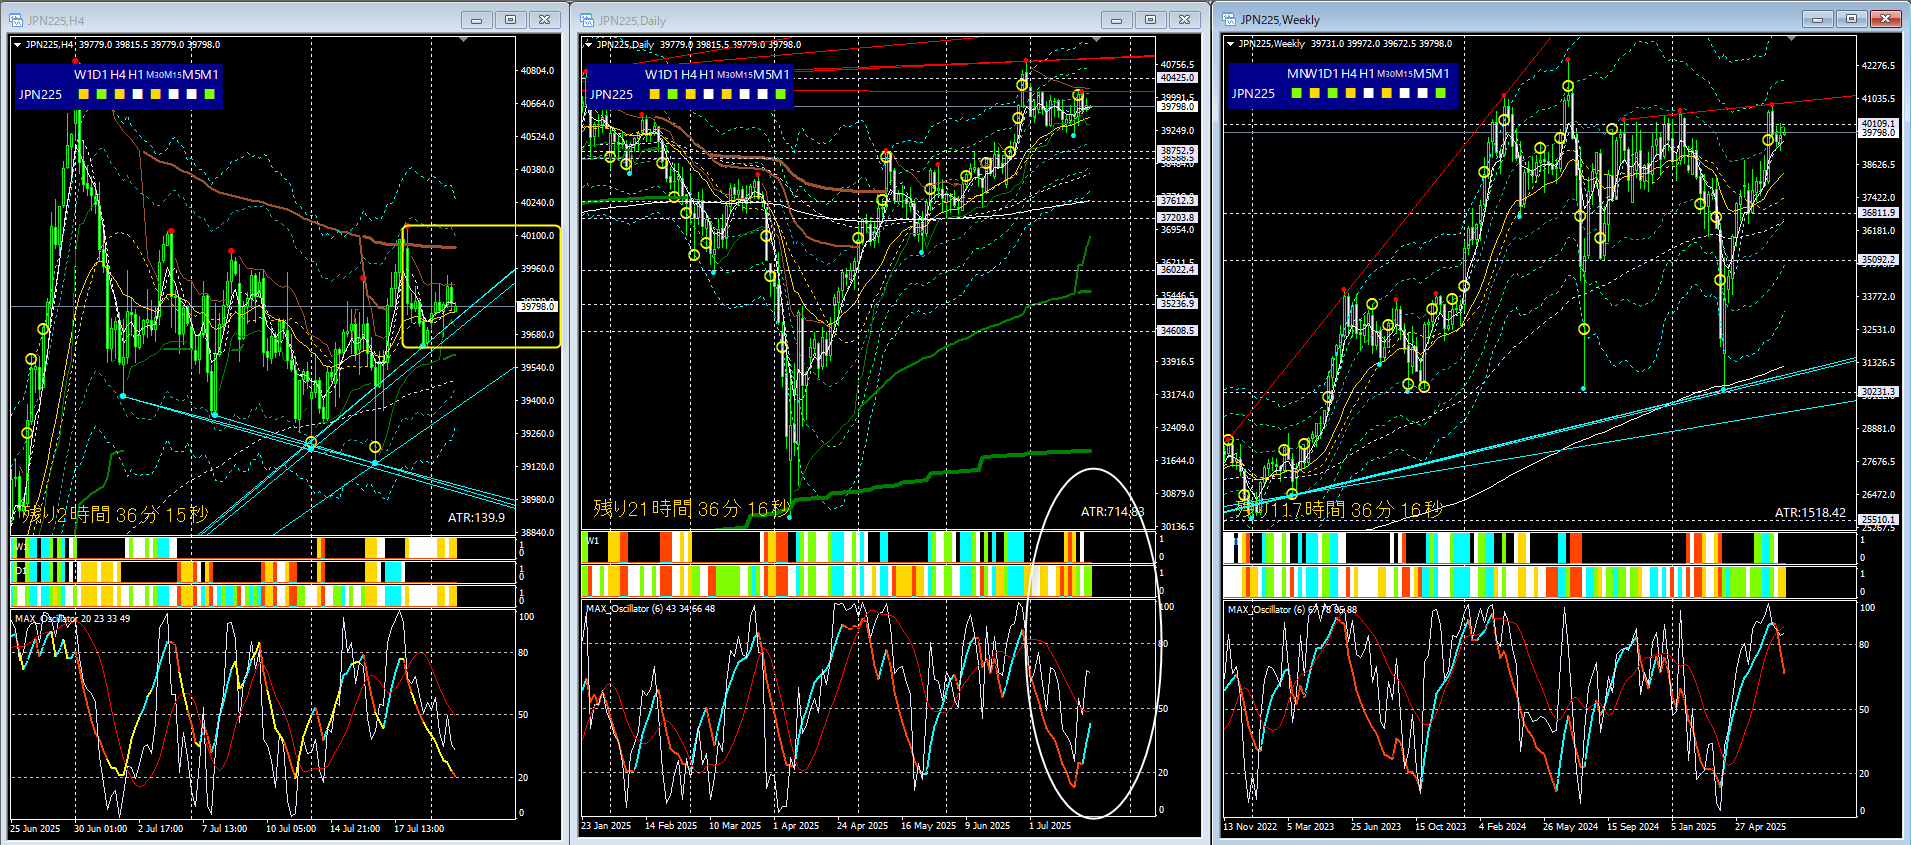The width and height of the screenshot is (1911, 845).
Task: Click the H4 yellow signal square in Daily window
Action: (x=691, y=94)
